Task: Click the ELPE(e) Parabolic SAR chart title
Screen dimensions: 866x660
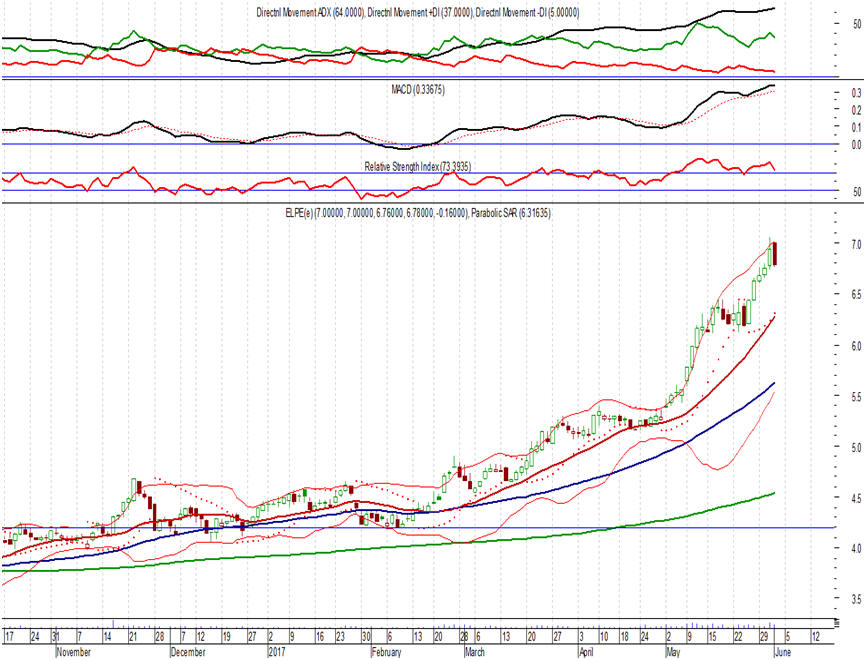Action: [x=418, y=213]
